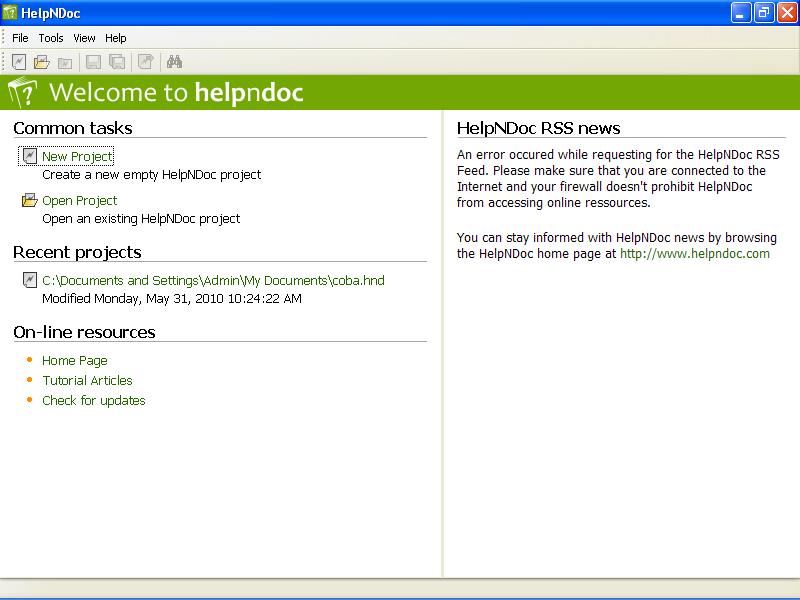Click text 'Open an existing HelpNDoc project'
The image size is (800, 600).
[x=141, y=218]
